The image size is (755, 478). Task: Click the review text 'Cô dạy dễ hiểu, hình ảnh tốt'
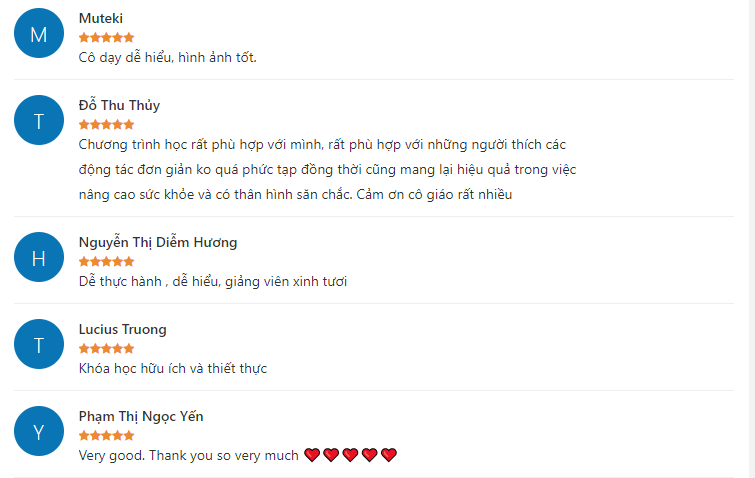tap(168, 57)
